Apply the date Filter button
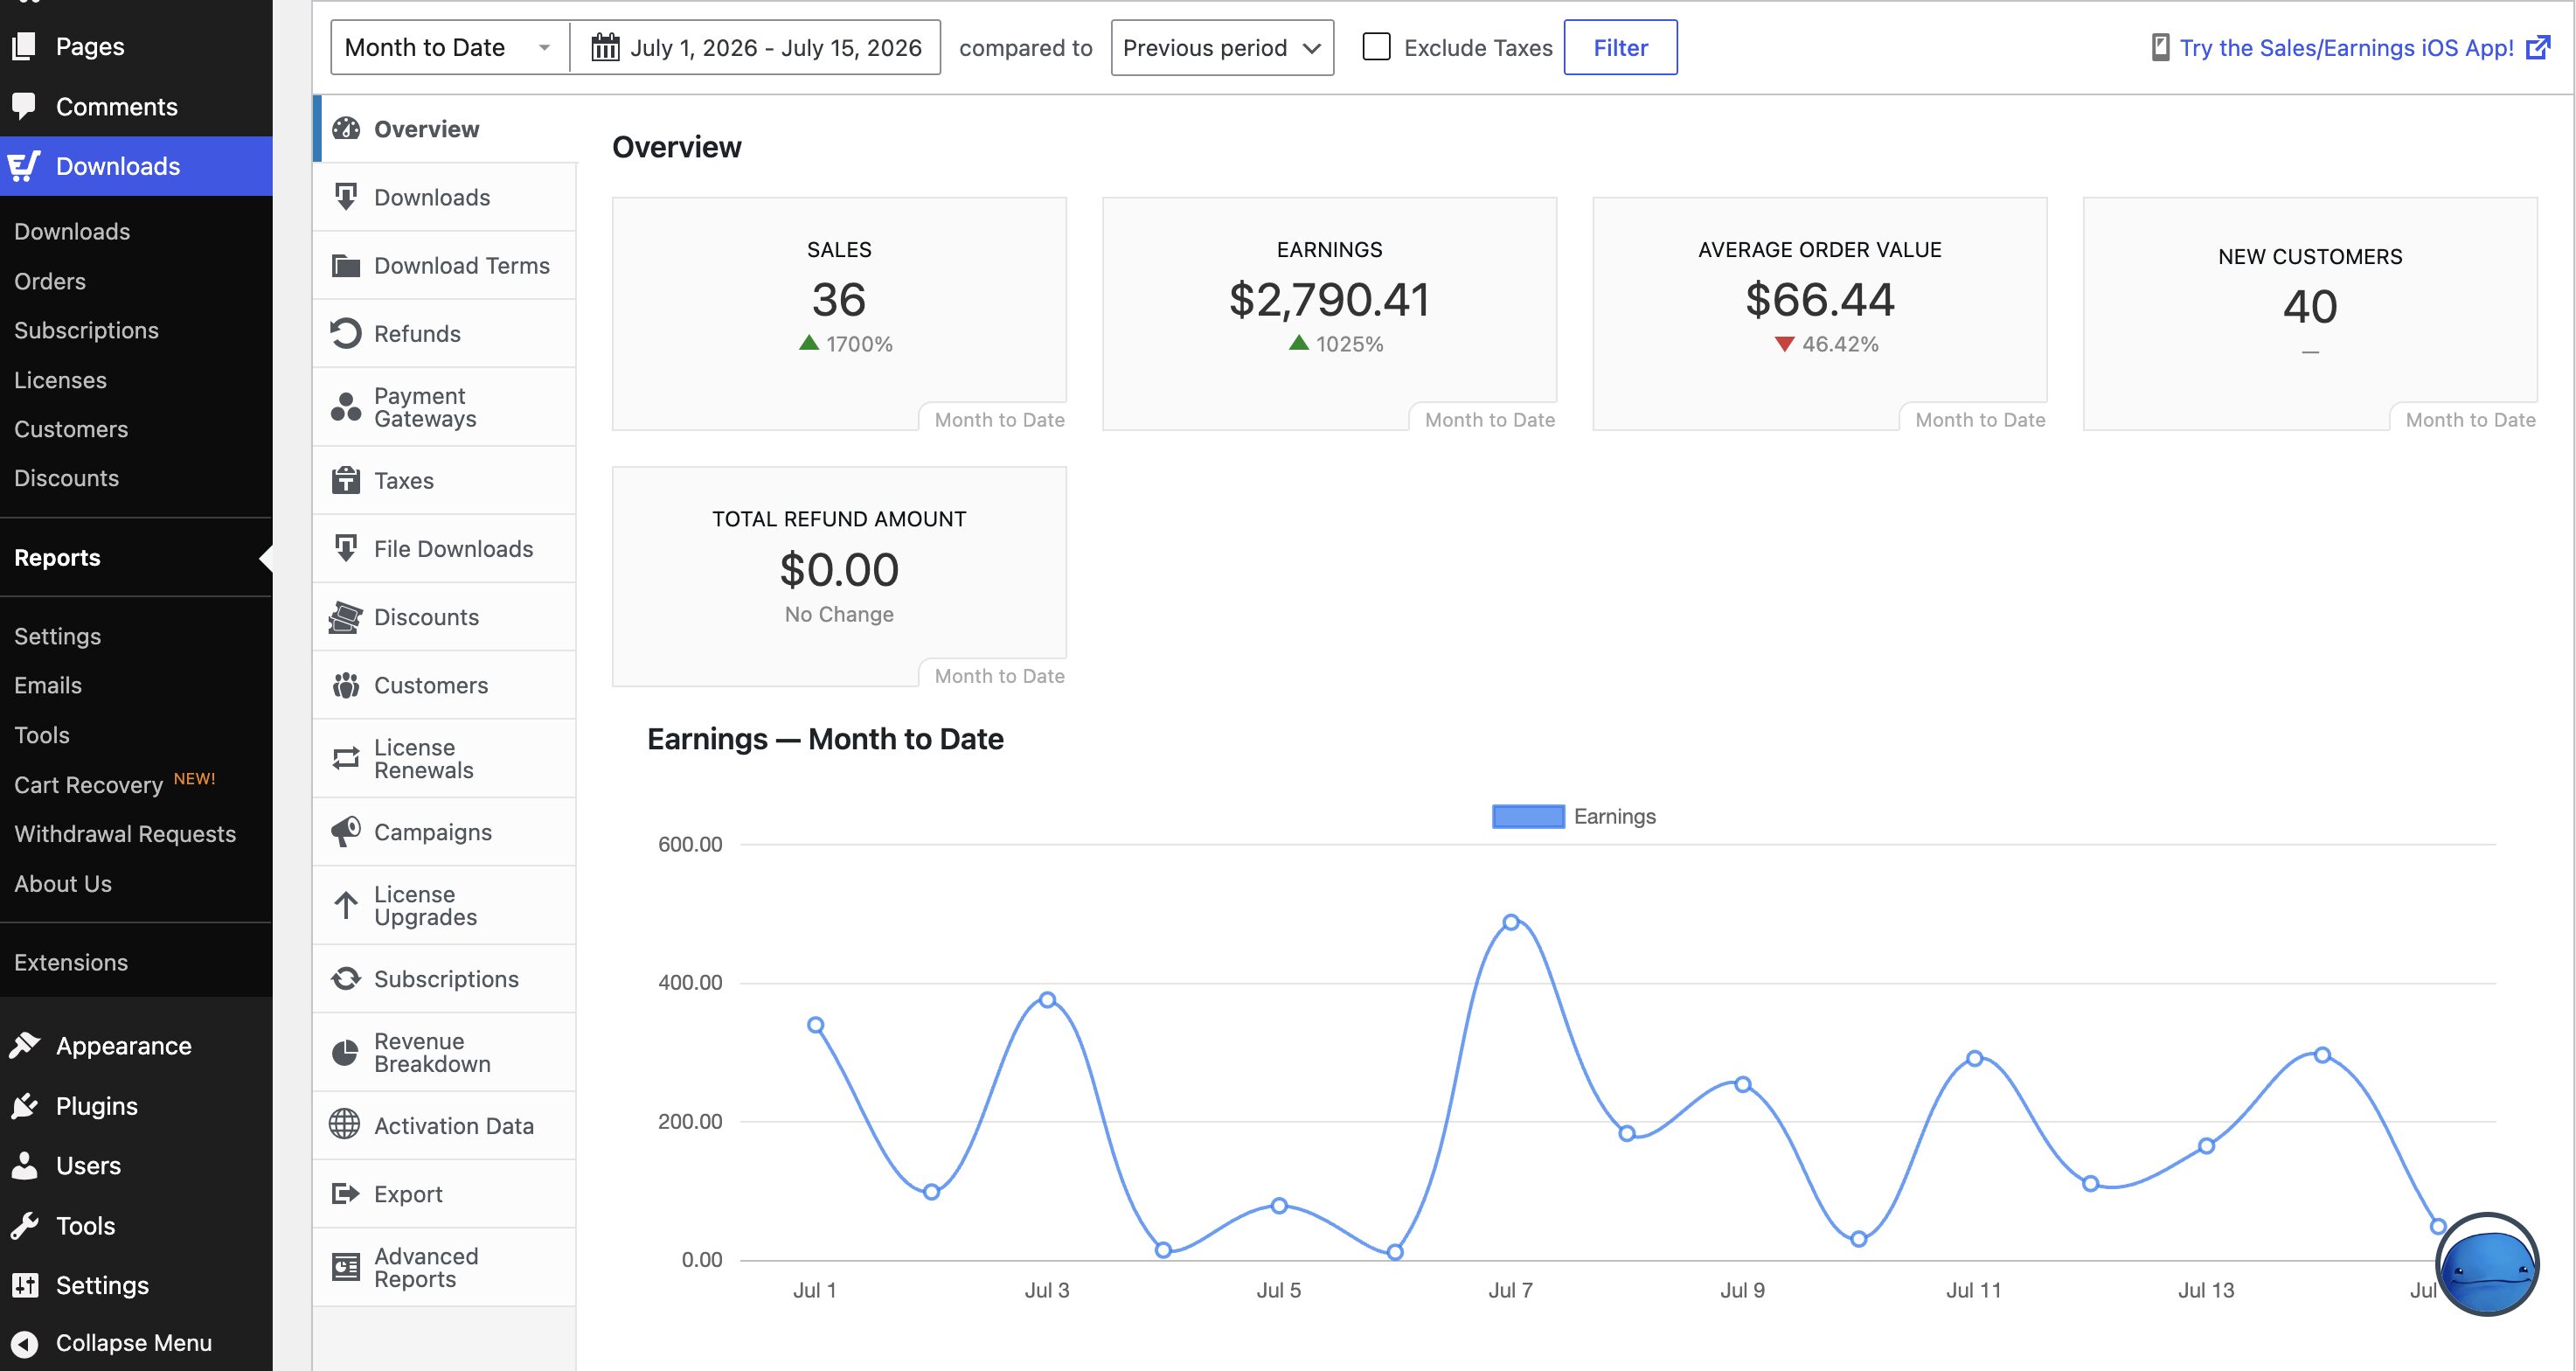 point(1620,47)
